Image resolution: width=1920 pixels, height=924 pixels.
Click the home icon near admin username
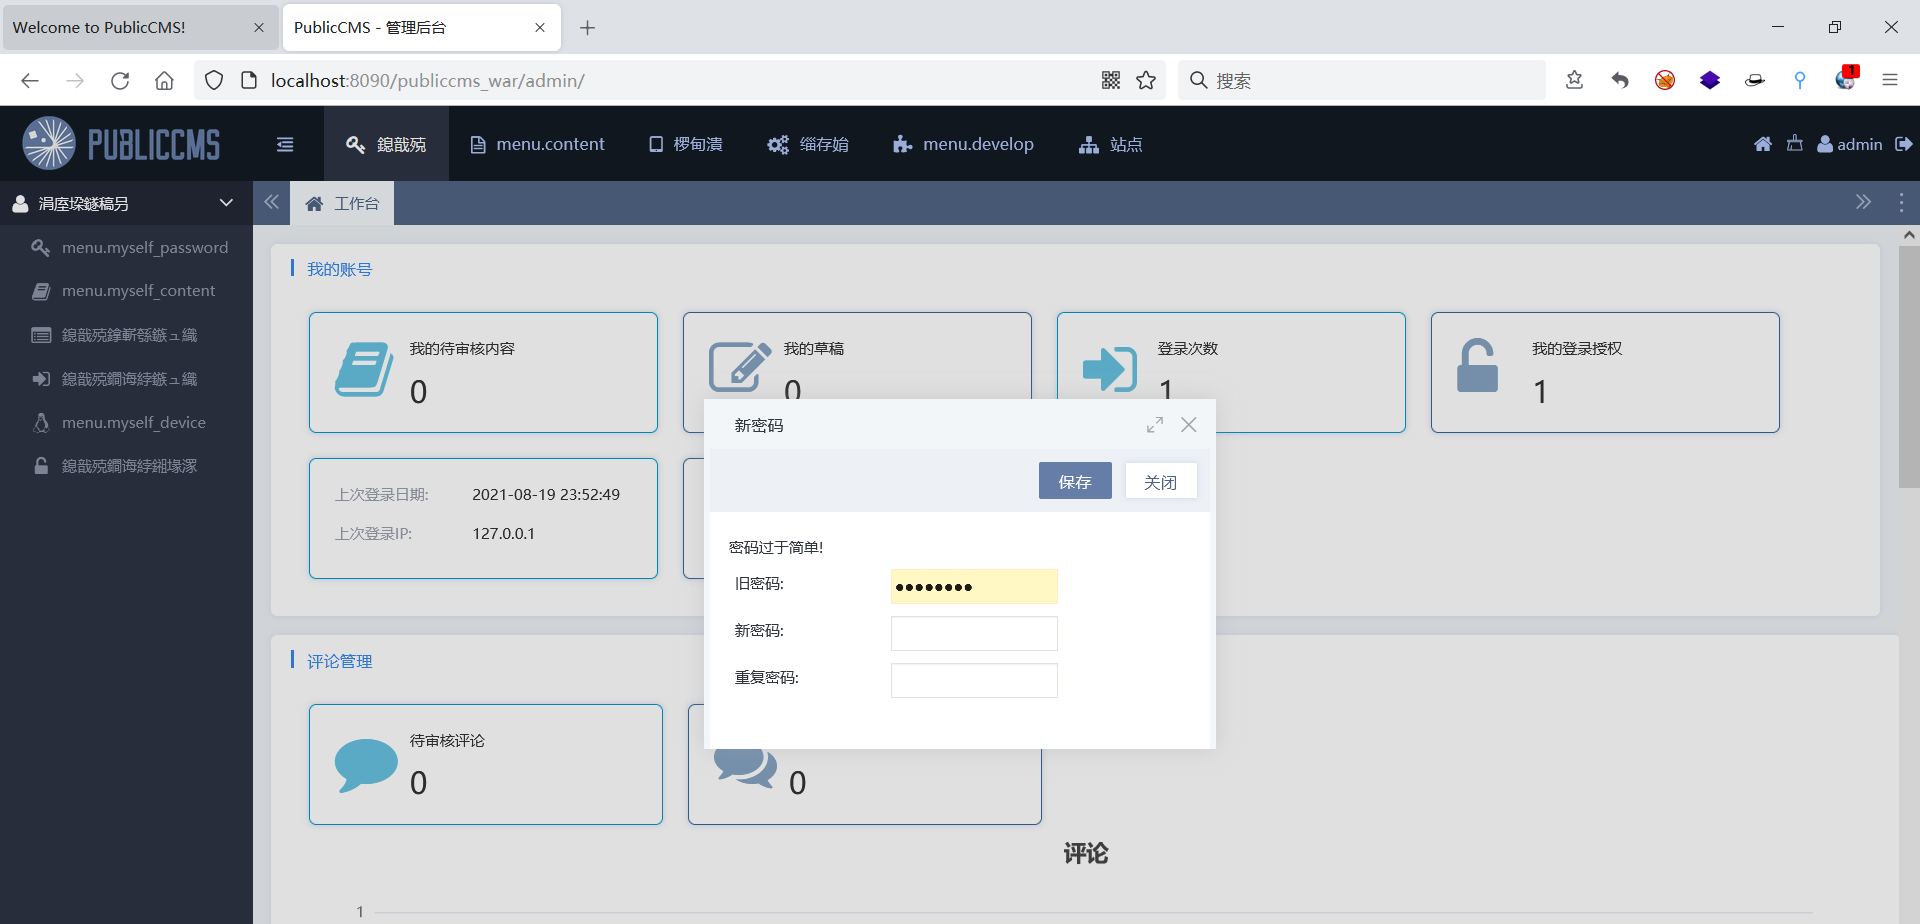[1762, 143]
